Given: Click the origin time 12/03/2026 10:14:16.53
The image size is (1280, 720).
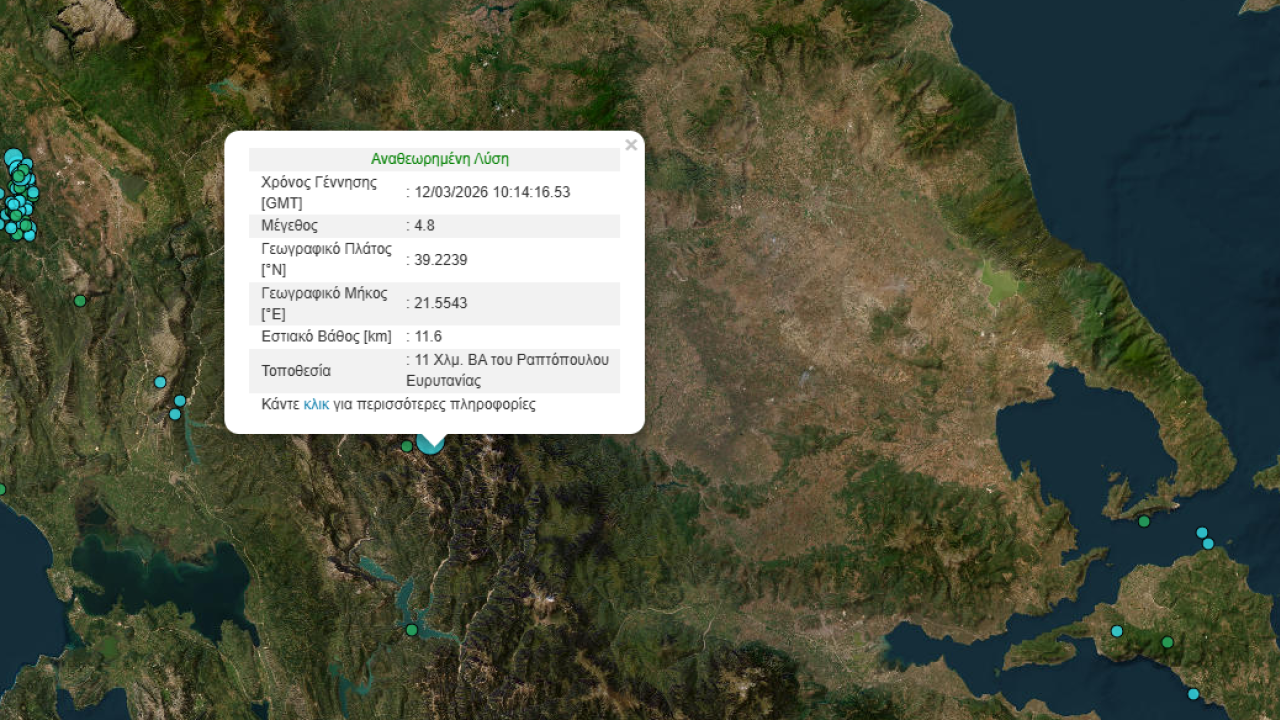Looking at the screenshot, I should [492, 192].
